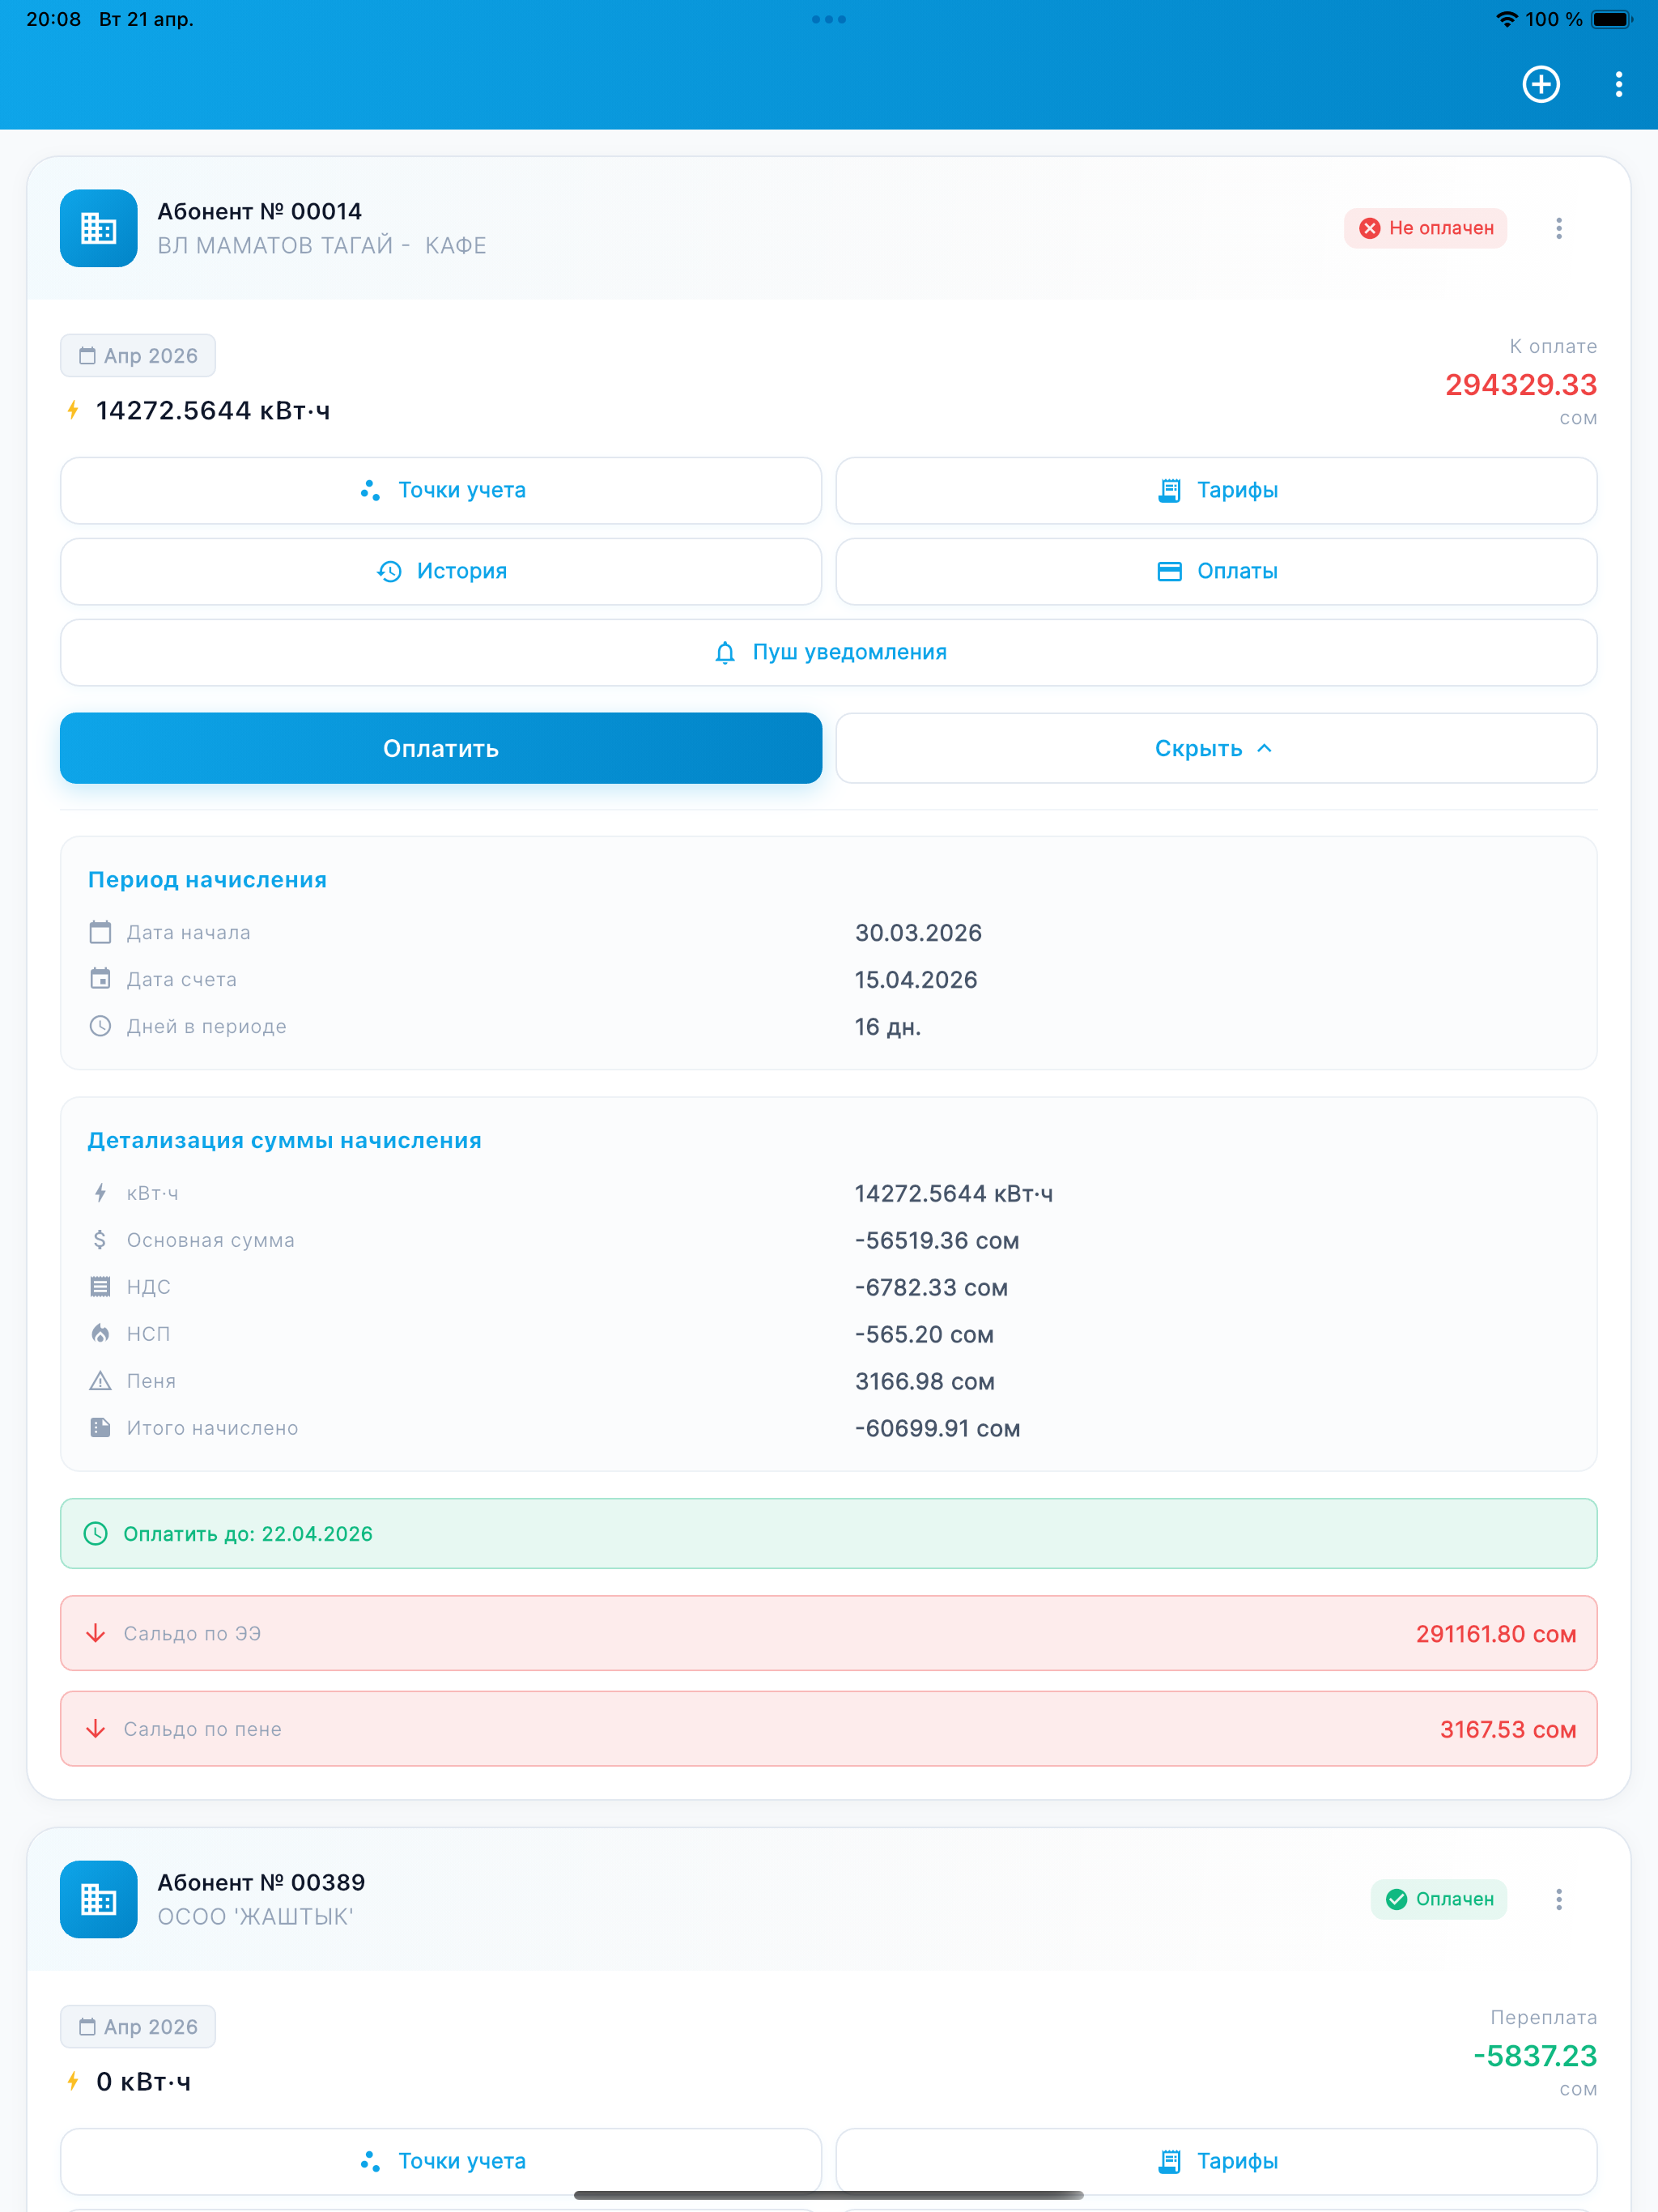Tap the ОСОО 'ЖАШТЫК' name
This screenshot has width=1658, height=2212.
coord(255,1917)
